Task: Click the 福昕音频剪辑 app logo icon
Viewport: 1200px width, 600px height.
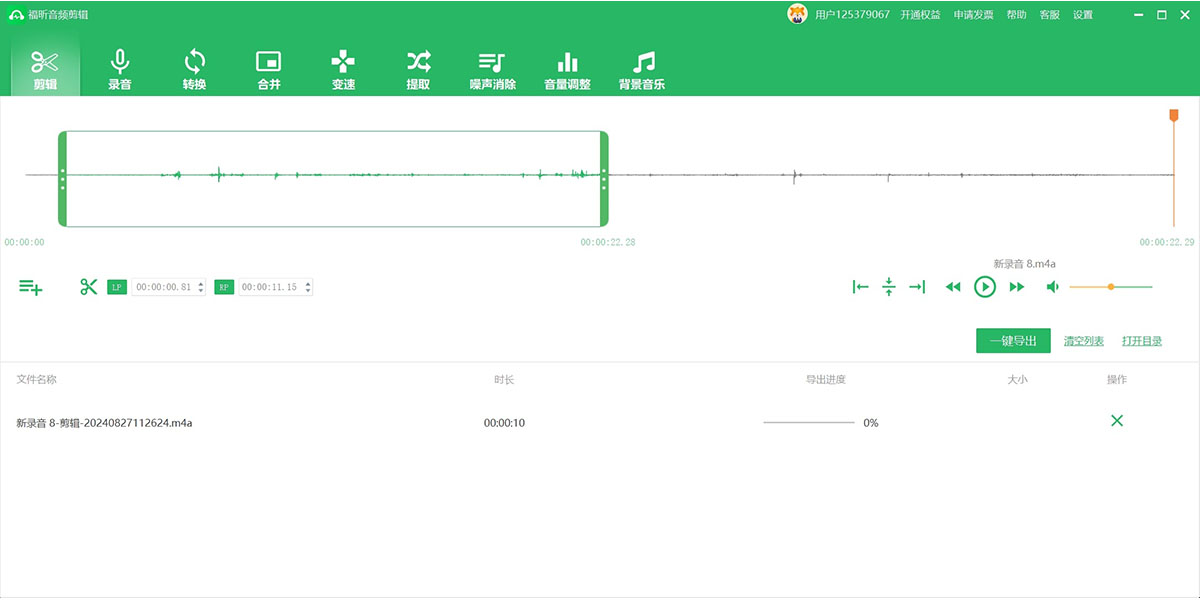Action: pyautogui.click(x=16, y=15)
